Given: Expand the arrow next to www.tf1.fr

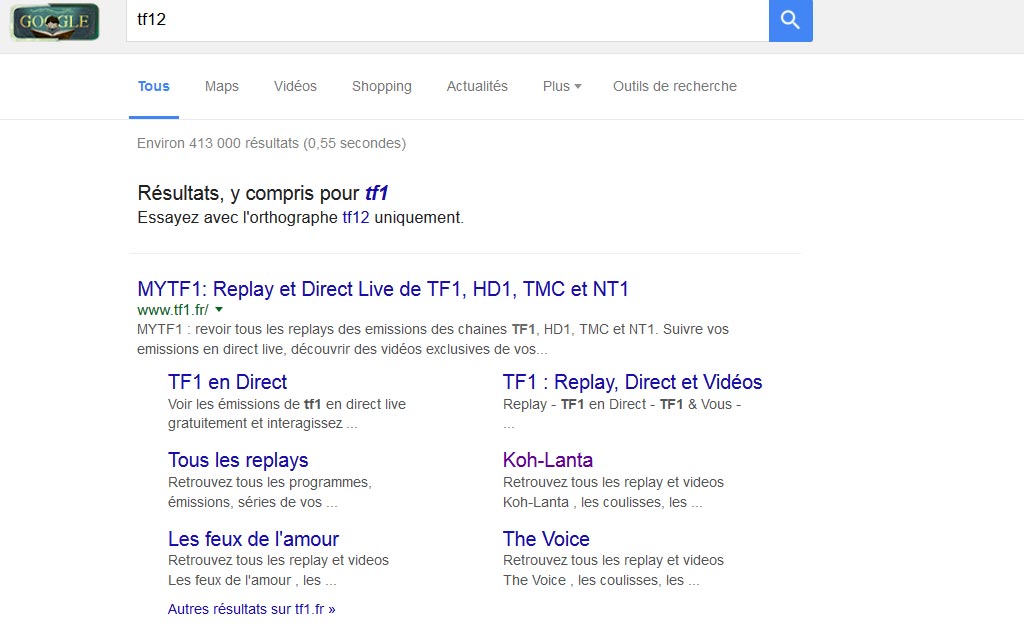Looking at the screenshot, I should [219, 310].
